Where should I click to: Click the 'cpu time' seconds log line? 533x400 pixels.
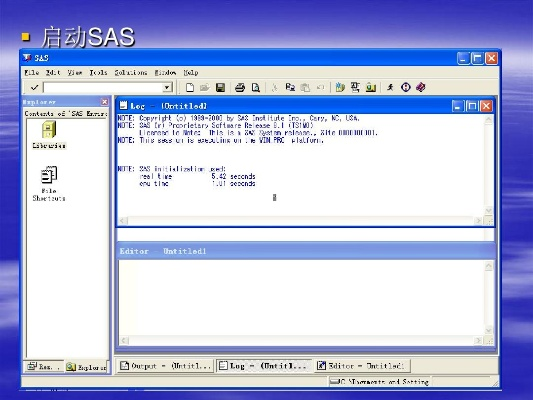click(197, 184)
